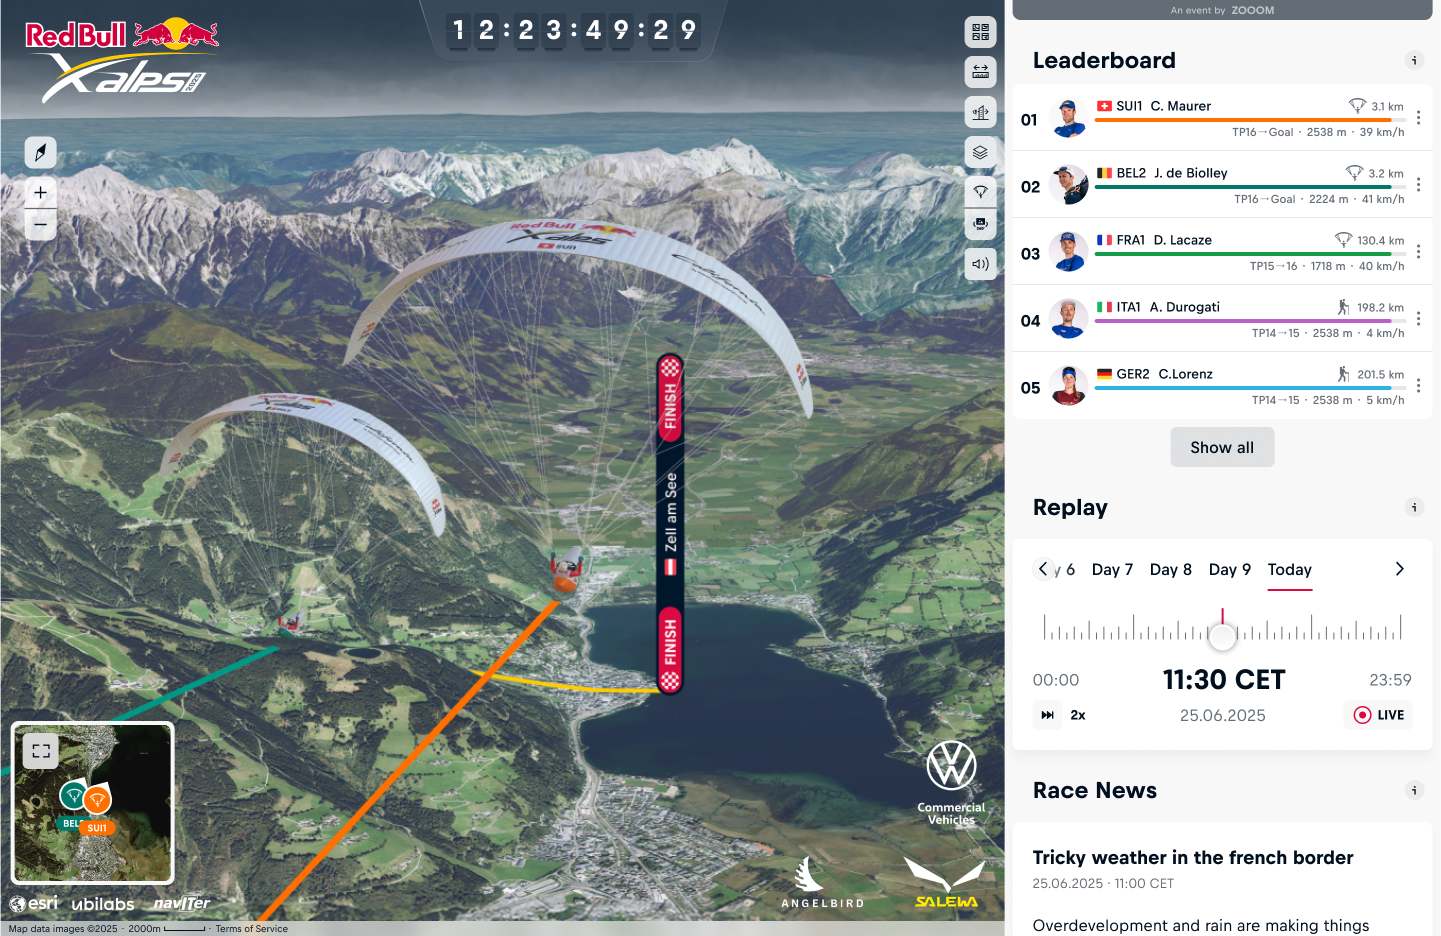1441x936 pixels.
Task: Go to next days in the replay day selector
Action: tap(1399, 569)
